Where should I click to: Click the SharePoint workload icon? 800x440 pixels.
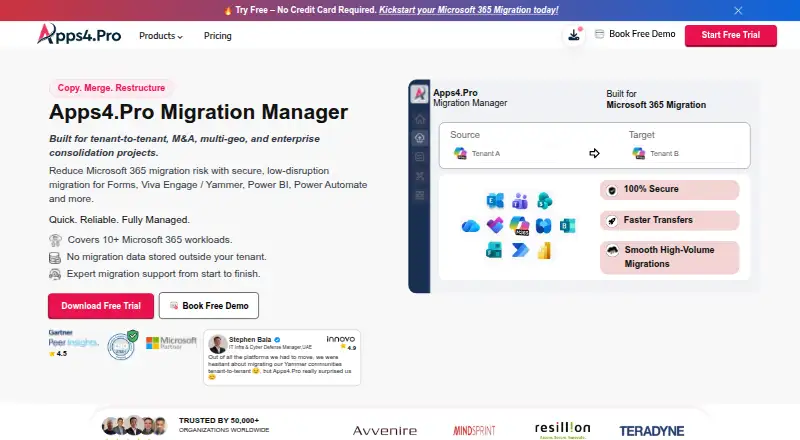click(x=544, y=201)
